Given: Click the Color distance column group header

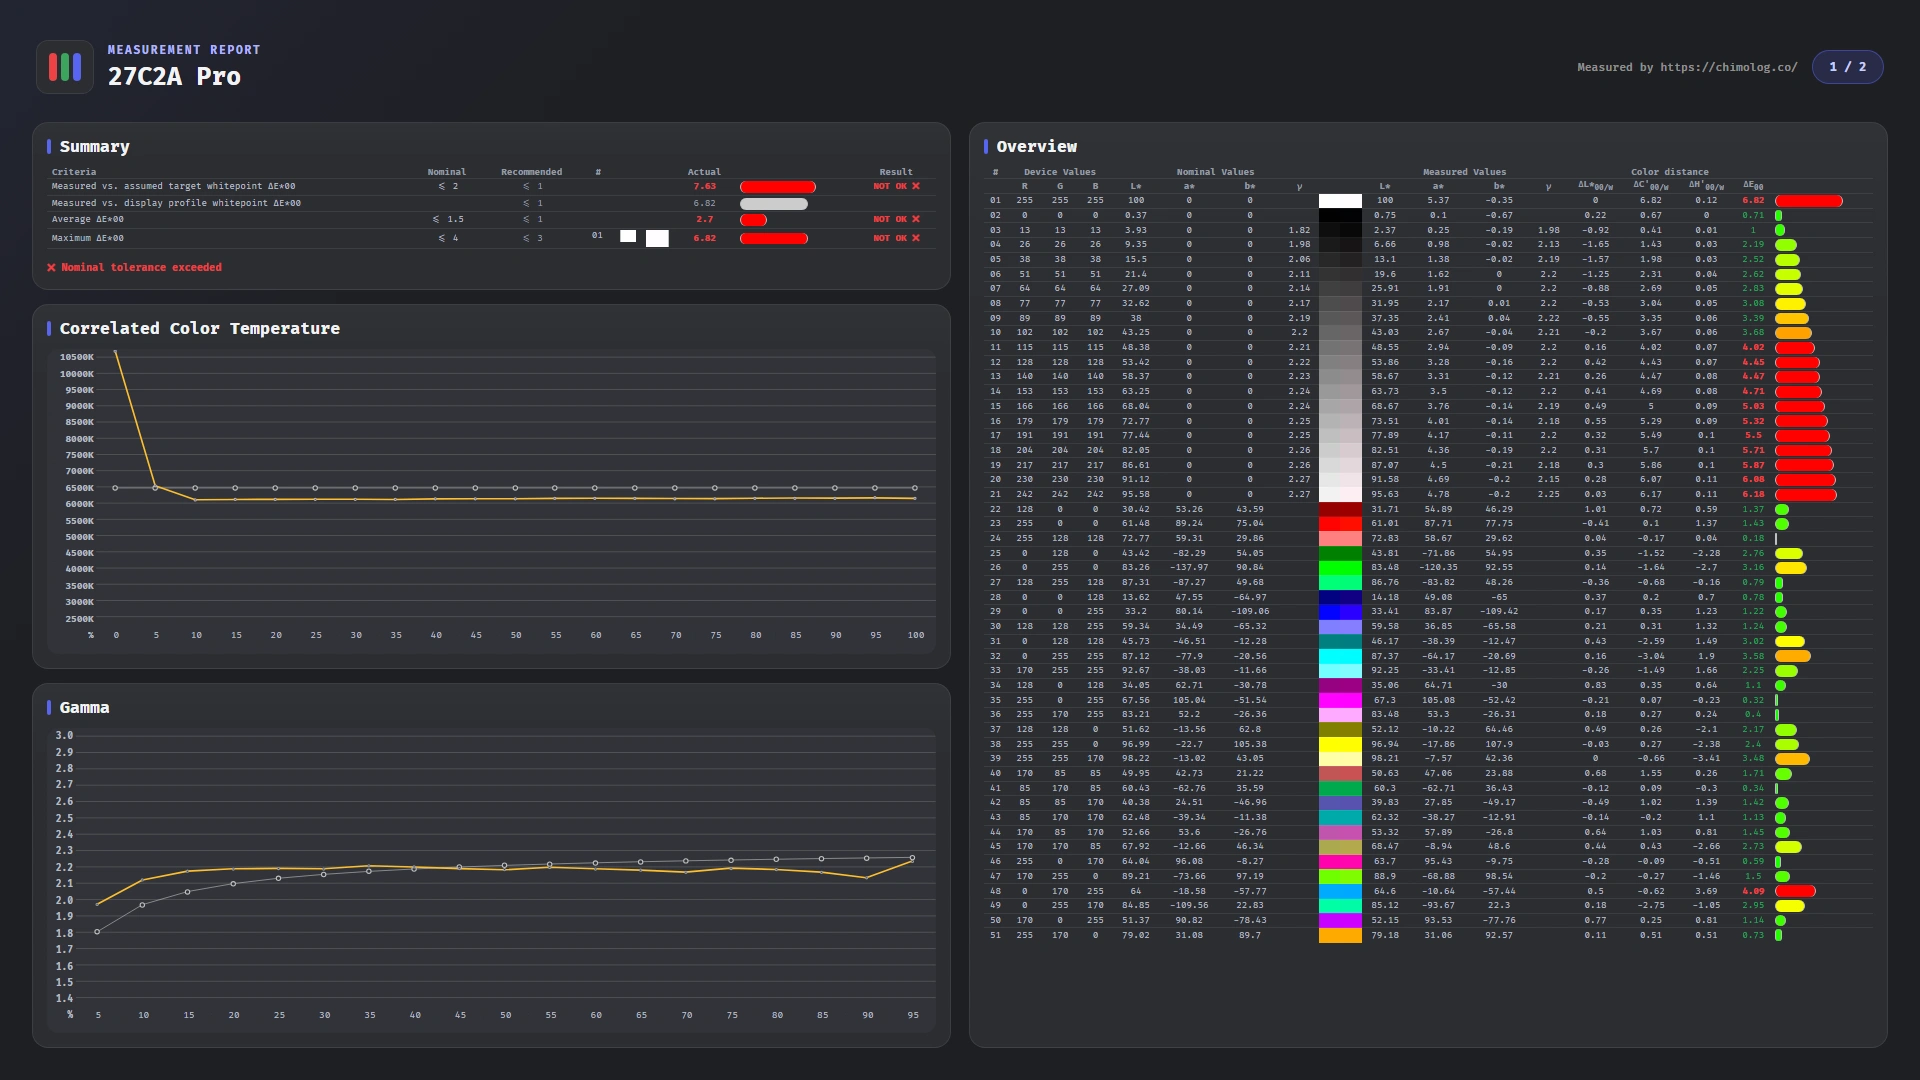Looking at the screenshot, I should [x=1670, y=172].
